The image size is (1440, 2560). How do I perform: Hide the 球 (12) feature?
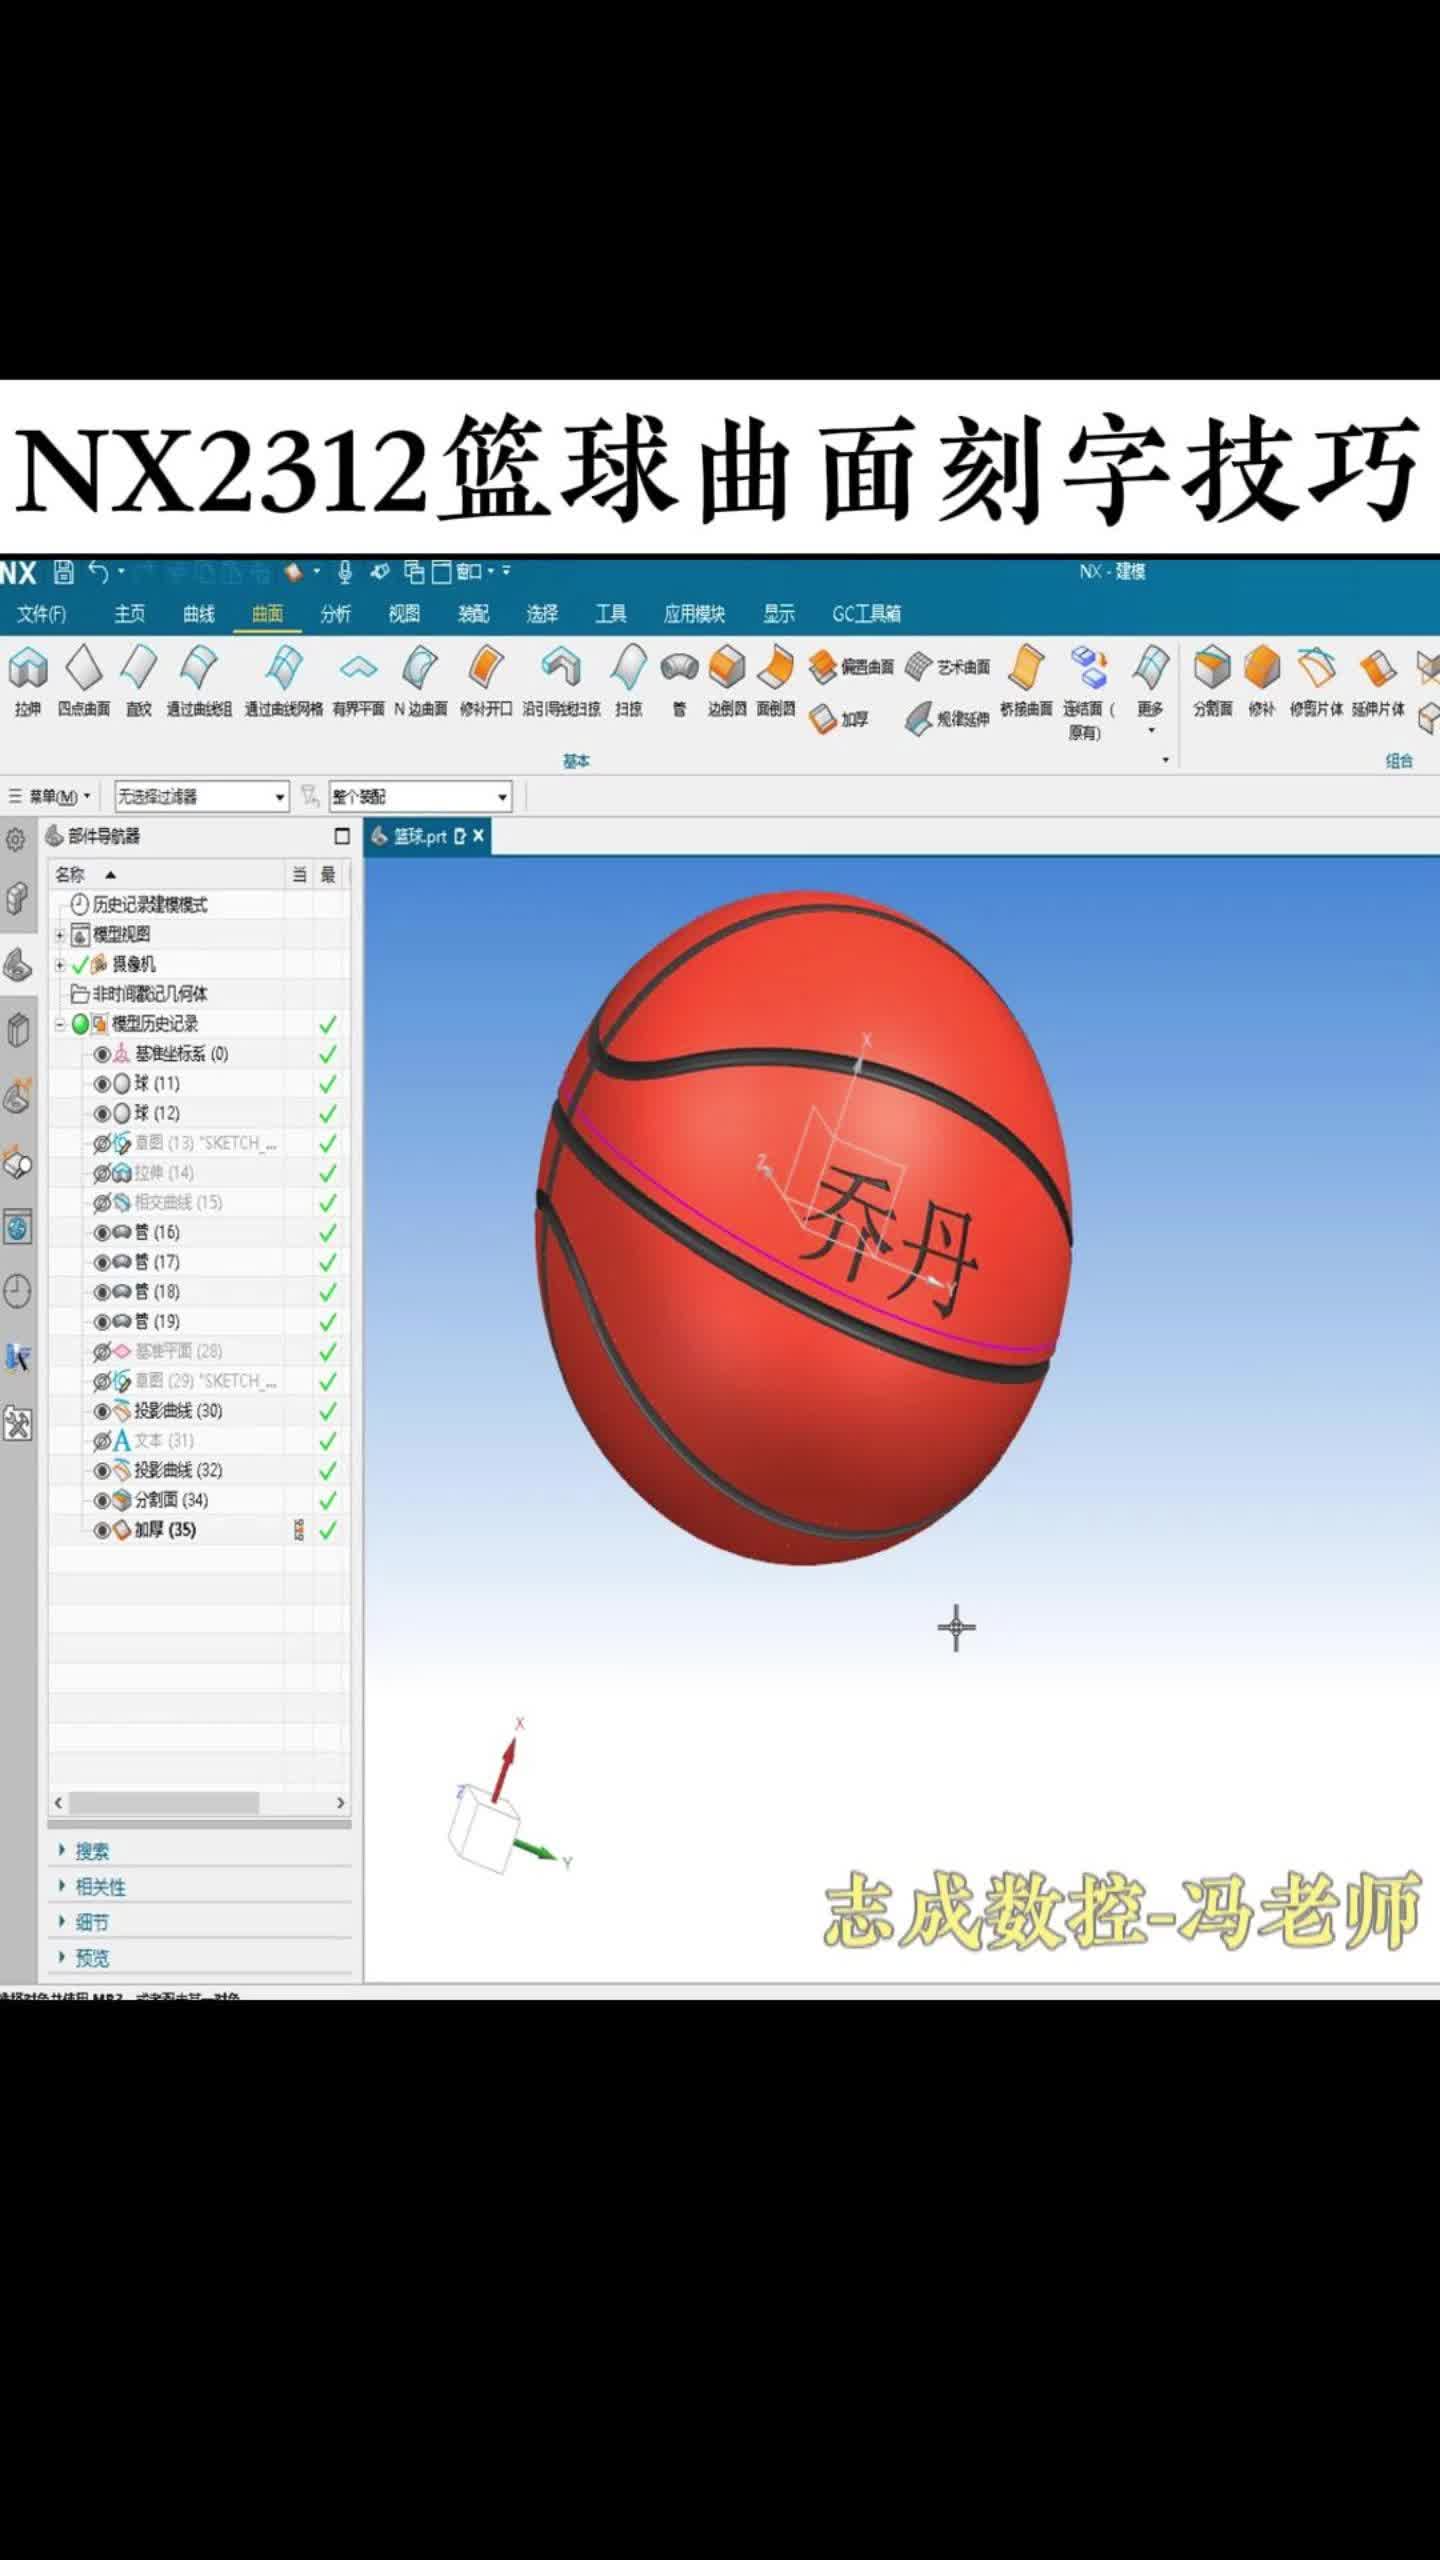coord(102,1113)
